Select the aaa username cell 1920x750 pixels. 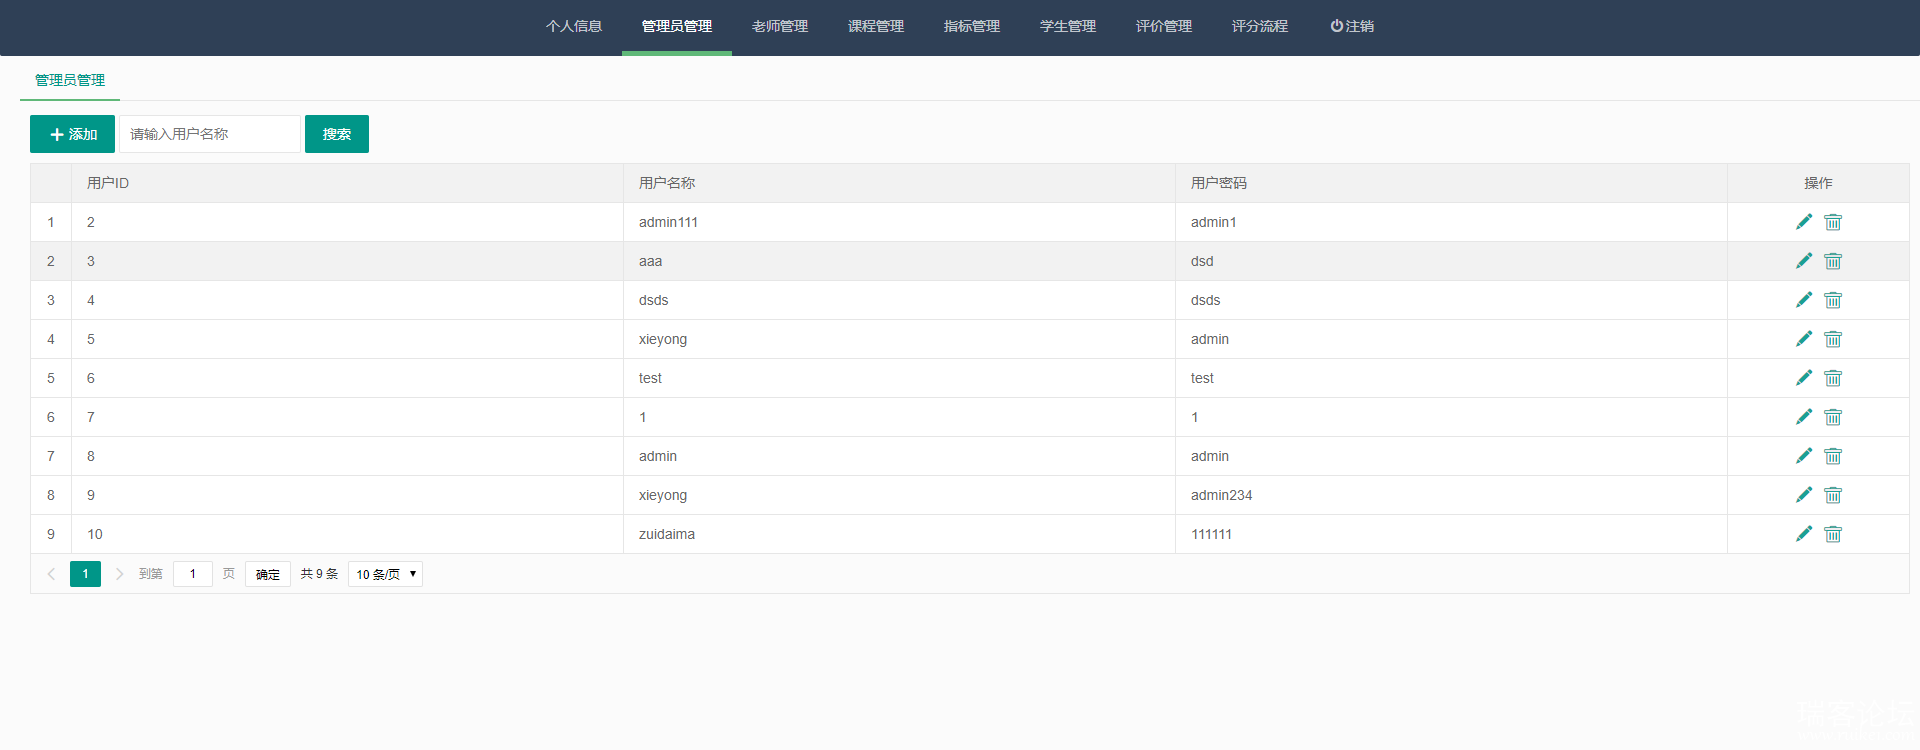899,261
